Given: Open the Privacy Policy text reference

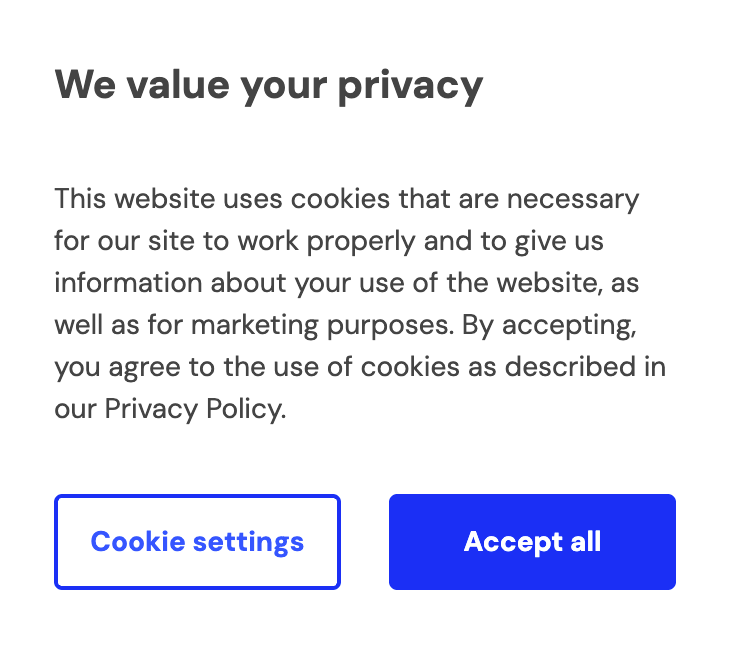Looking at the screenshot, I should 194,409.
